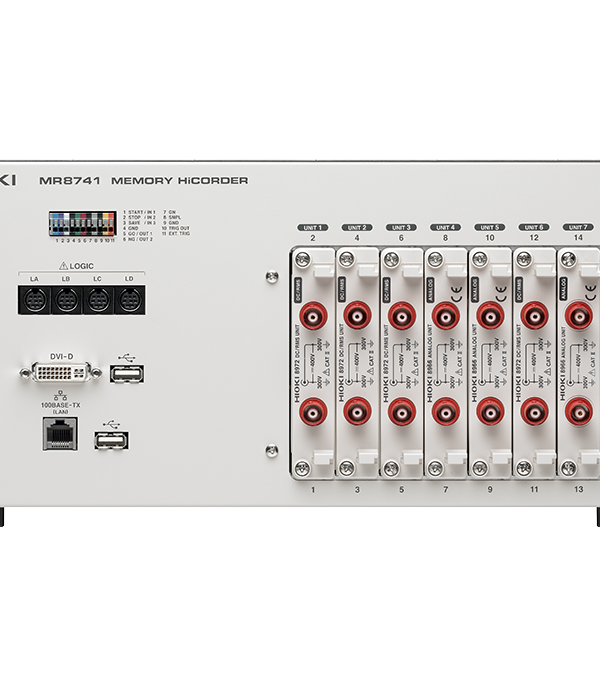600x694 pixels.
Task: Click the DC/RMS tag on the Unit 6 module
Action: click(x=519, y=290)
